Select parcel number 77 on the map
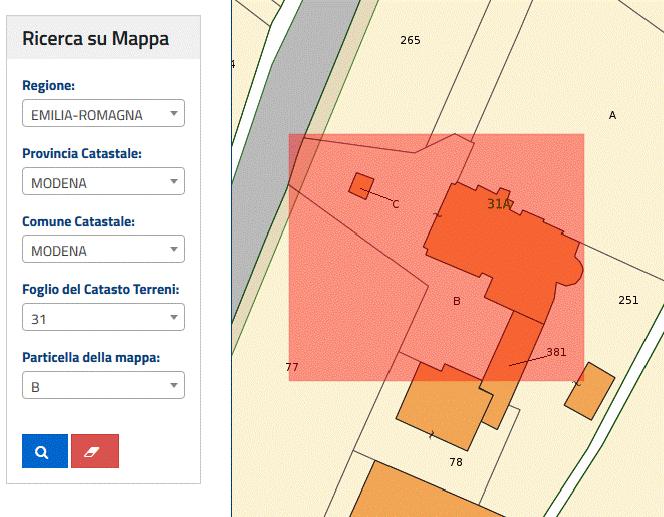This screenshot has width=664, height=517. tap(292, 368)
